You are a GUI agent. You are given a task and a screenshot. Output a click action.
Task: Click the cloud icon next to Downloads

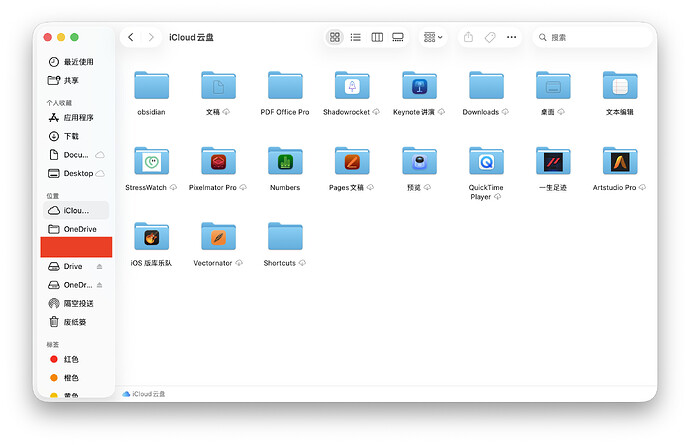pos(505,112)
